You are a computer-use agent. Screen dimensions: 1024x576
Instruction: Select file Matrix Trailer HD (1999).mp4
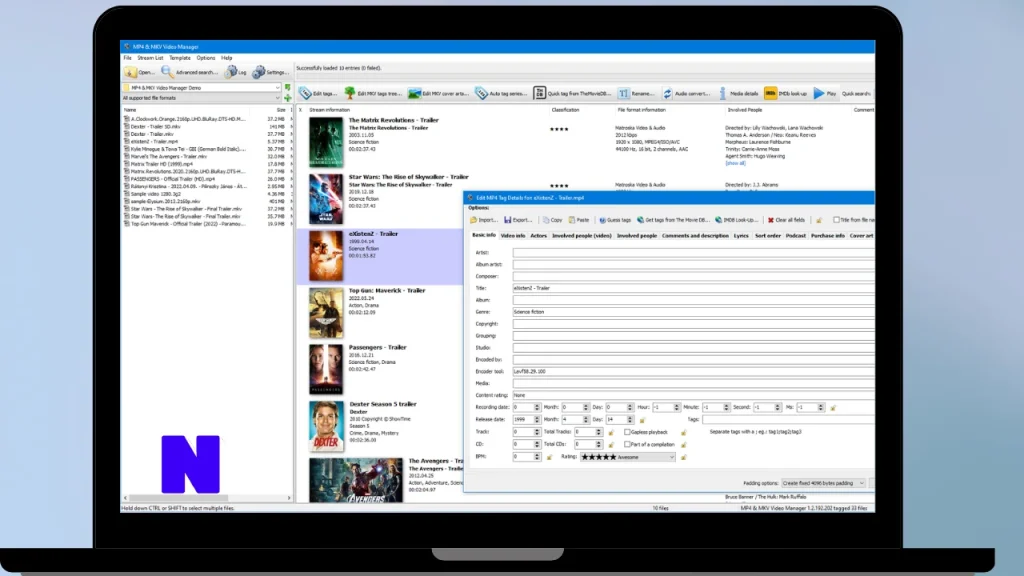161,164
